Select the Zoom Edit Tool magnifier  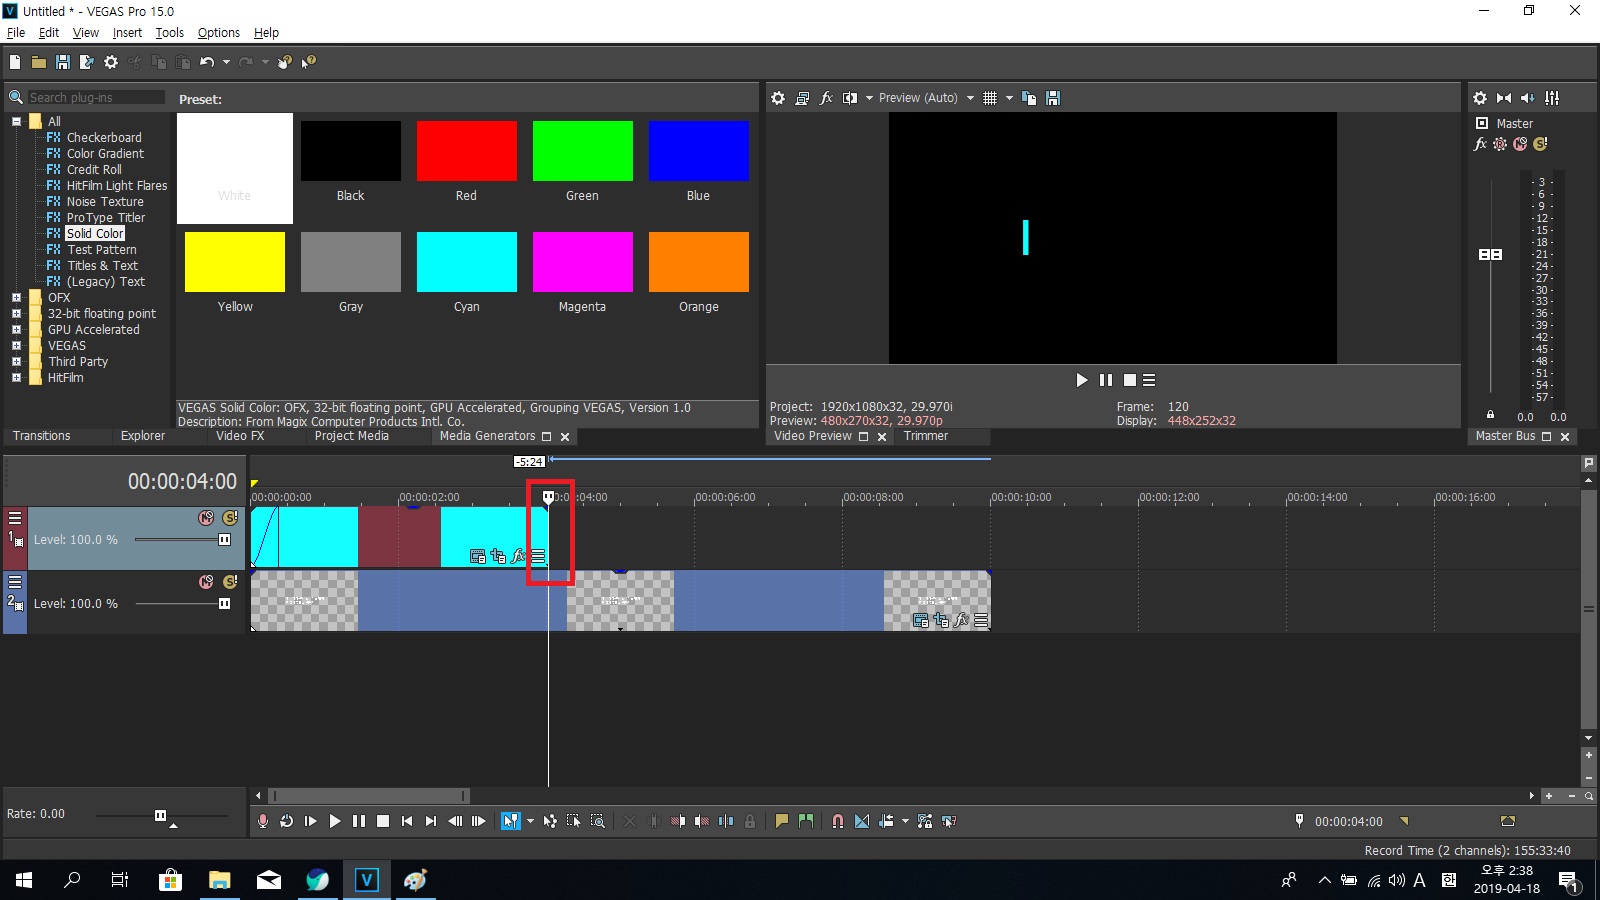coord(598,821)
